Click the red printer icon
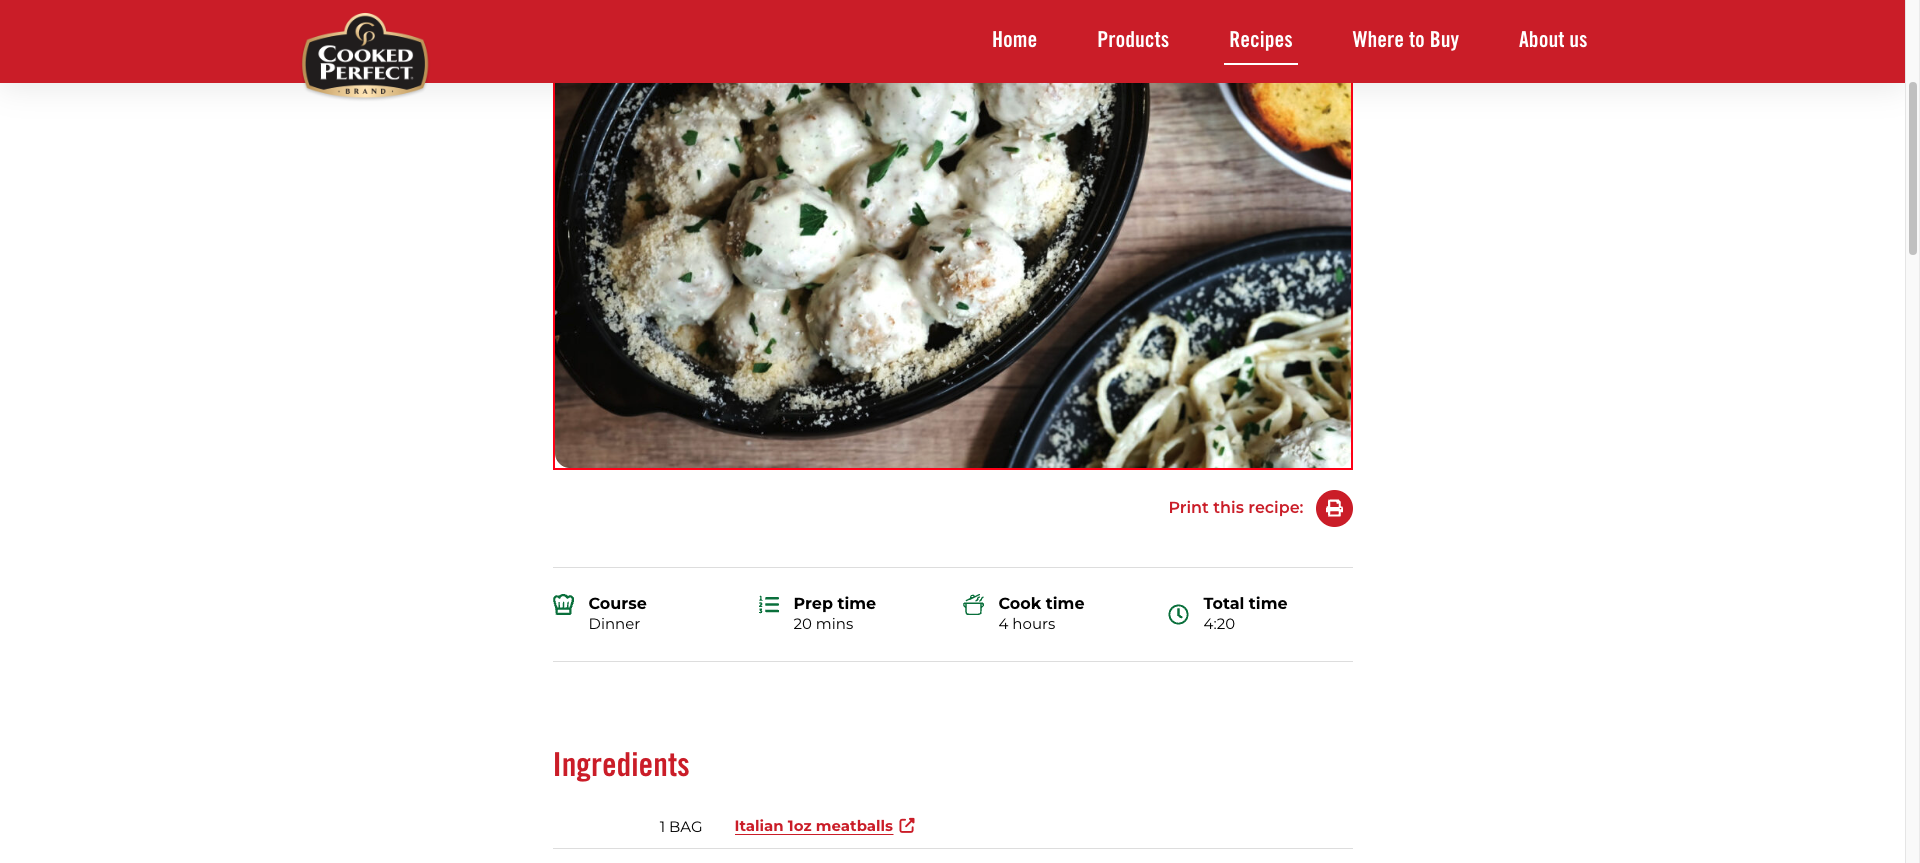Screen dimensions: 1920x863 (1334, 508)
